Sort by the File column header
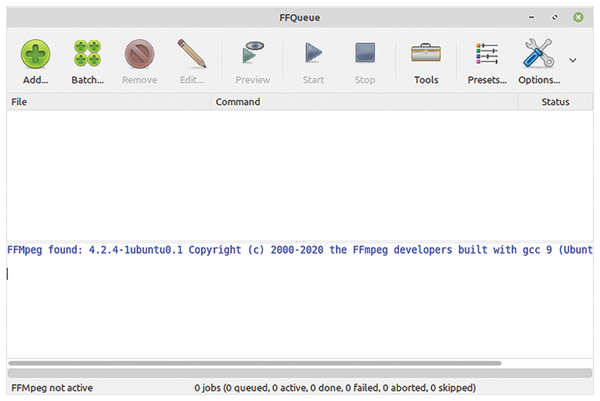 click(x=109, y=102)
